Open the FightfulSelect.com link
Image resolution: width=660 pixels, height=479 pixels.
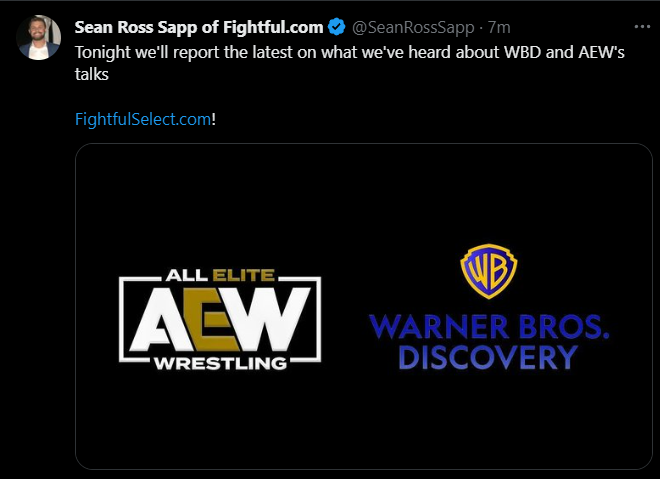click(143, 120)
